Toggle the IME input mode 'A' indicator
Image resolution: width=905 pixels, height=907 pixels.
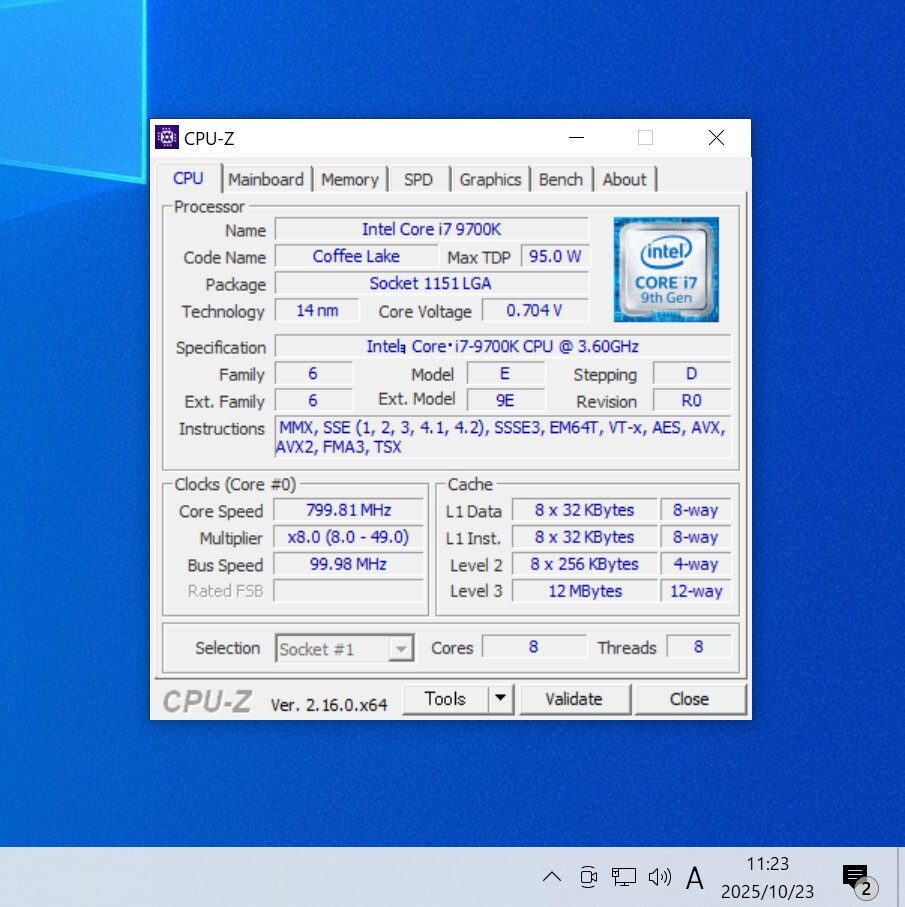(x=695, y=878)
